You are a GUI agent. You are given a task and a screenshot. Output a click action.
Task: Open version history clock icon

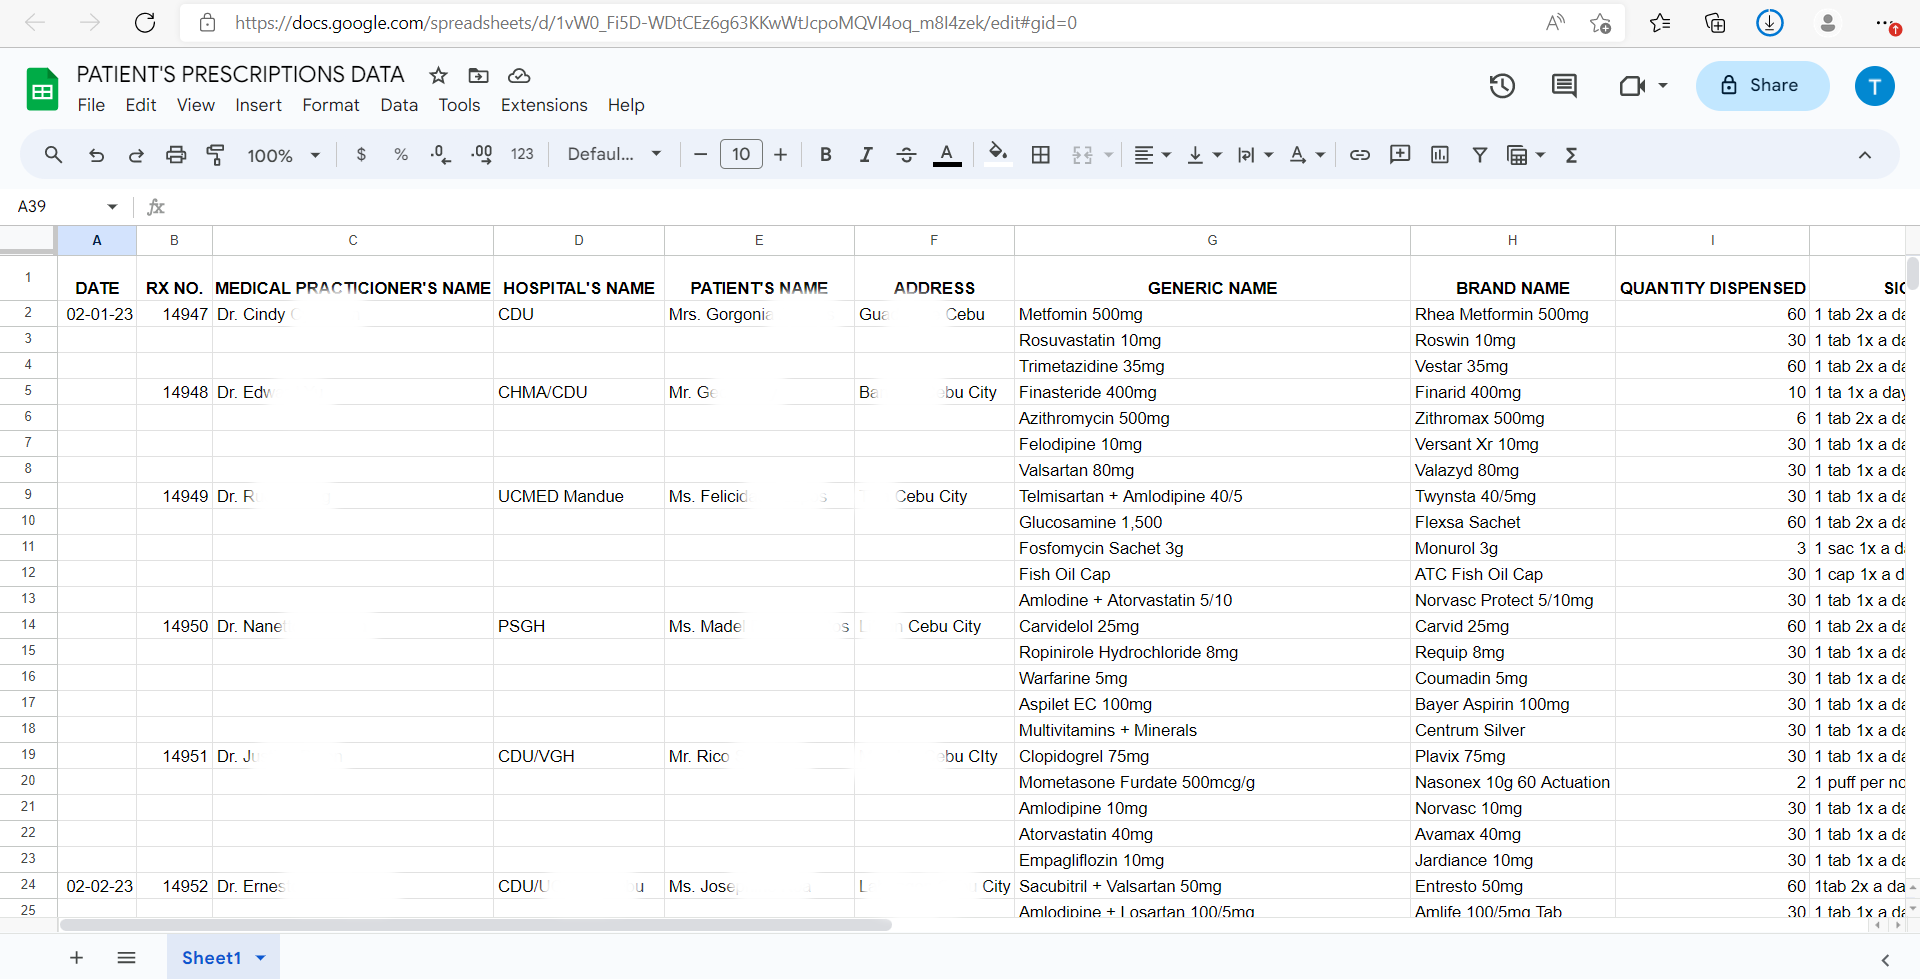[1502, 86]
